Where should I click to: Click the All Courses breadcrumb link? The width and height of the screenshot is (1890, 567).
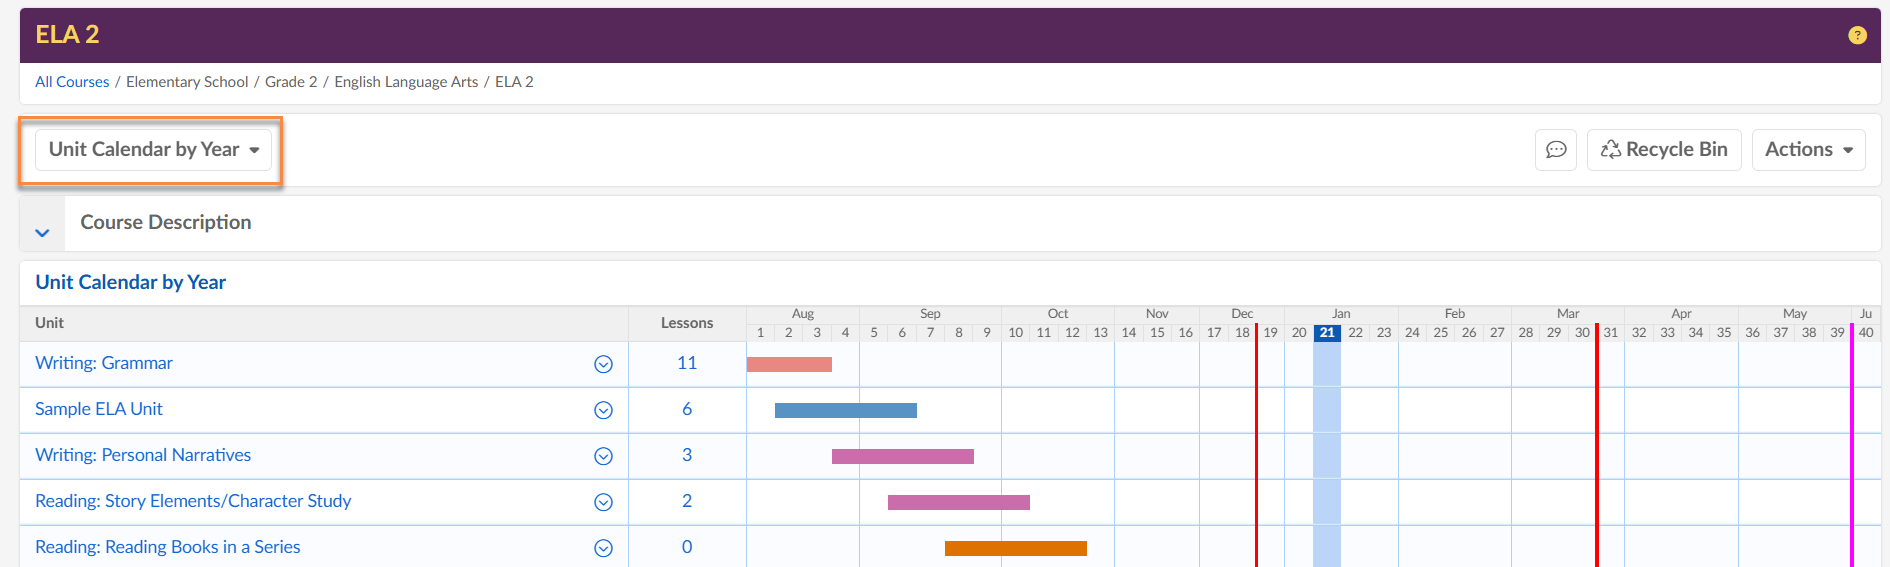tap(72, 82)
